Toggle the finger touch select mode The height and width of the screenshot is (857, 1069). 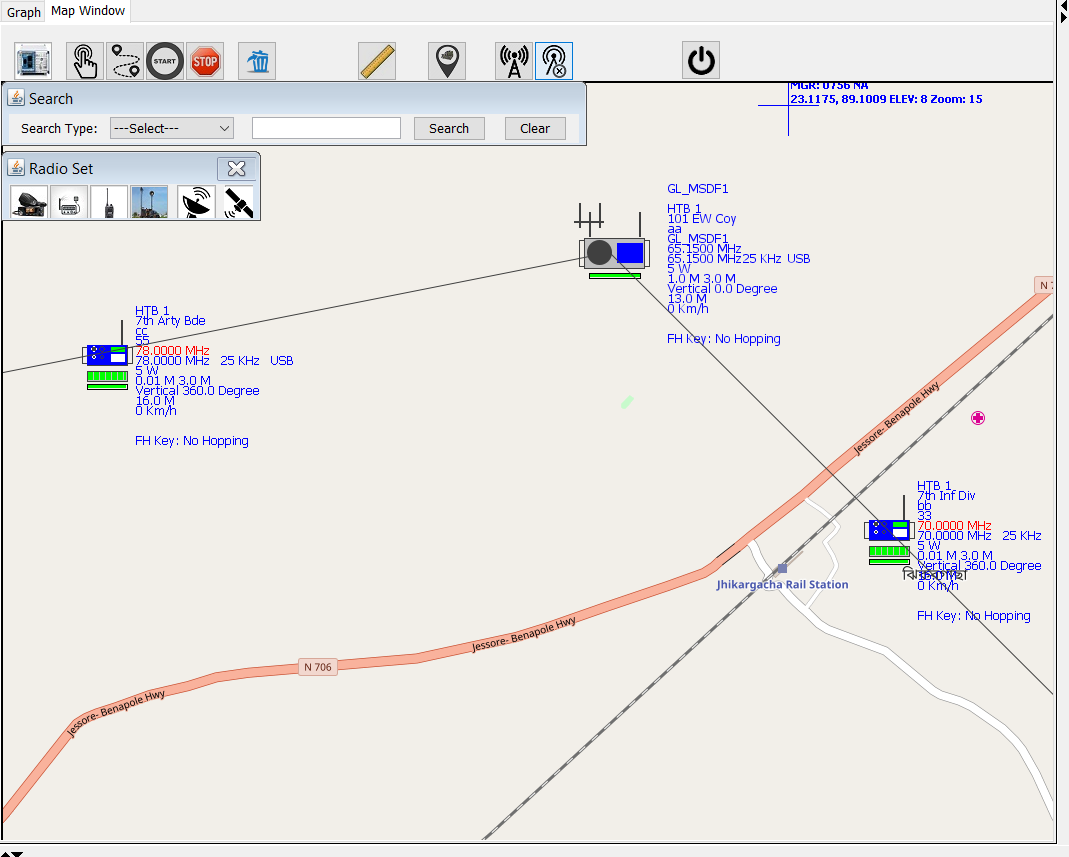pos(85,61)
